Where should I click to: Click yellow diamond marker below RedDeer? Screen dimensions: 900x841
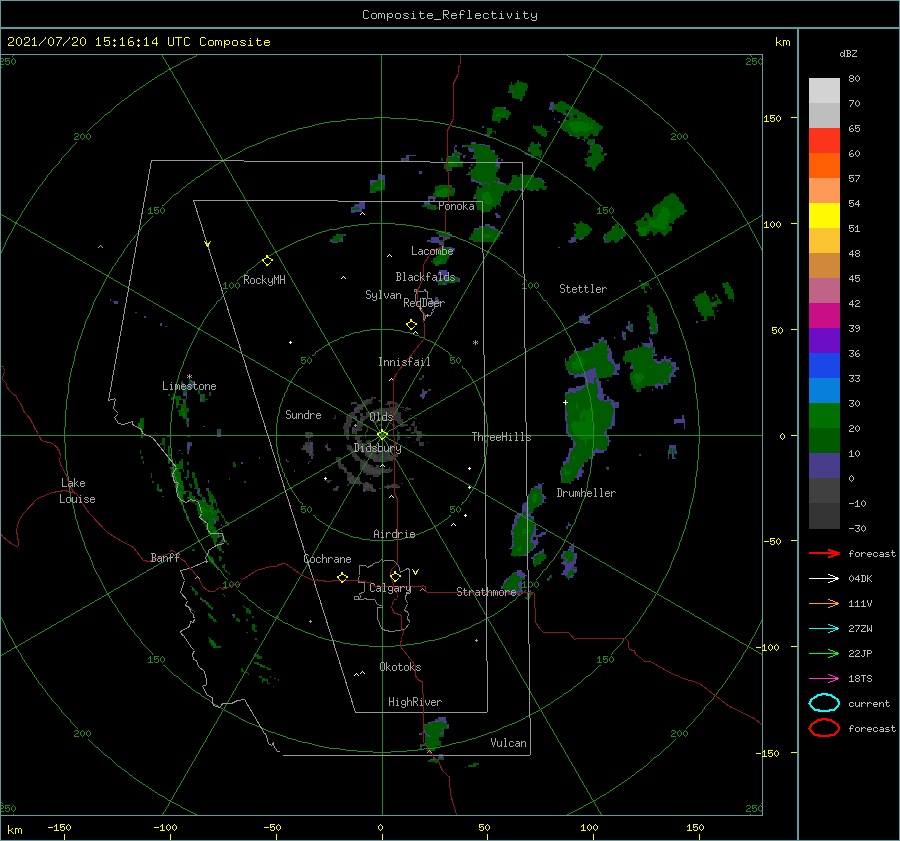pos(411,325)
